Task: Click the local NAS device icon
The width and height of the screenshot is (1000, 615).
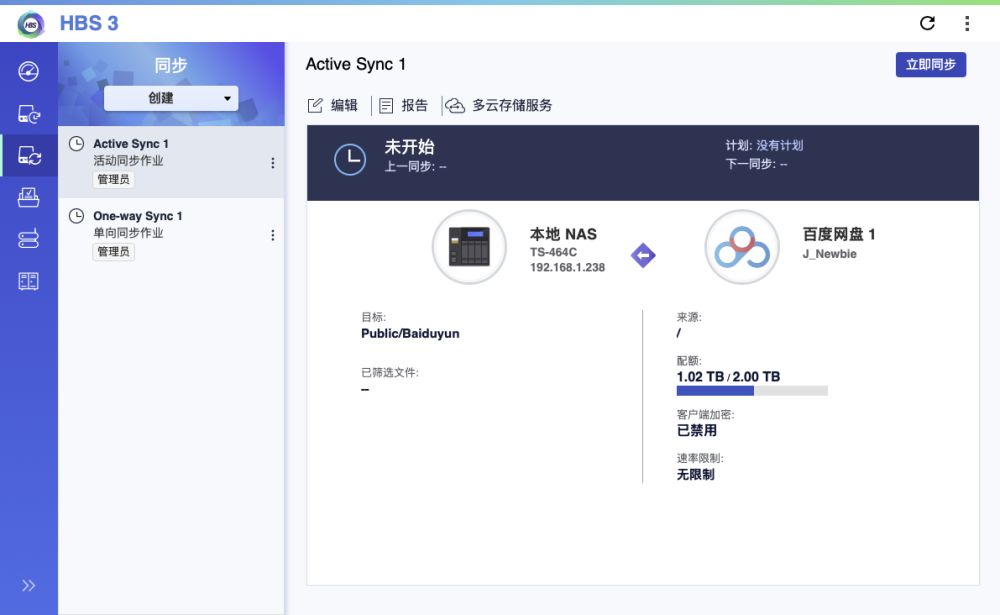Action: coord(469,247)
